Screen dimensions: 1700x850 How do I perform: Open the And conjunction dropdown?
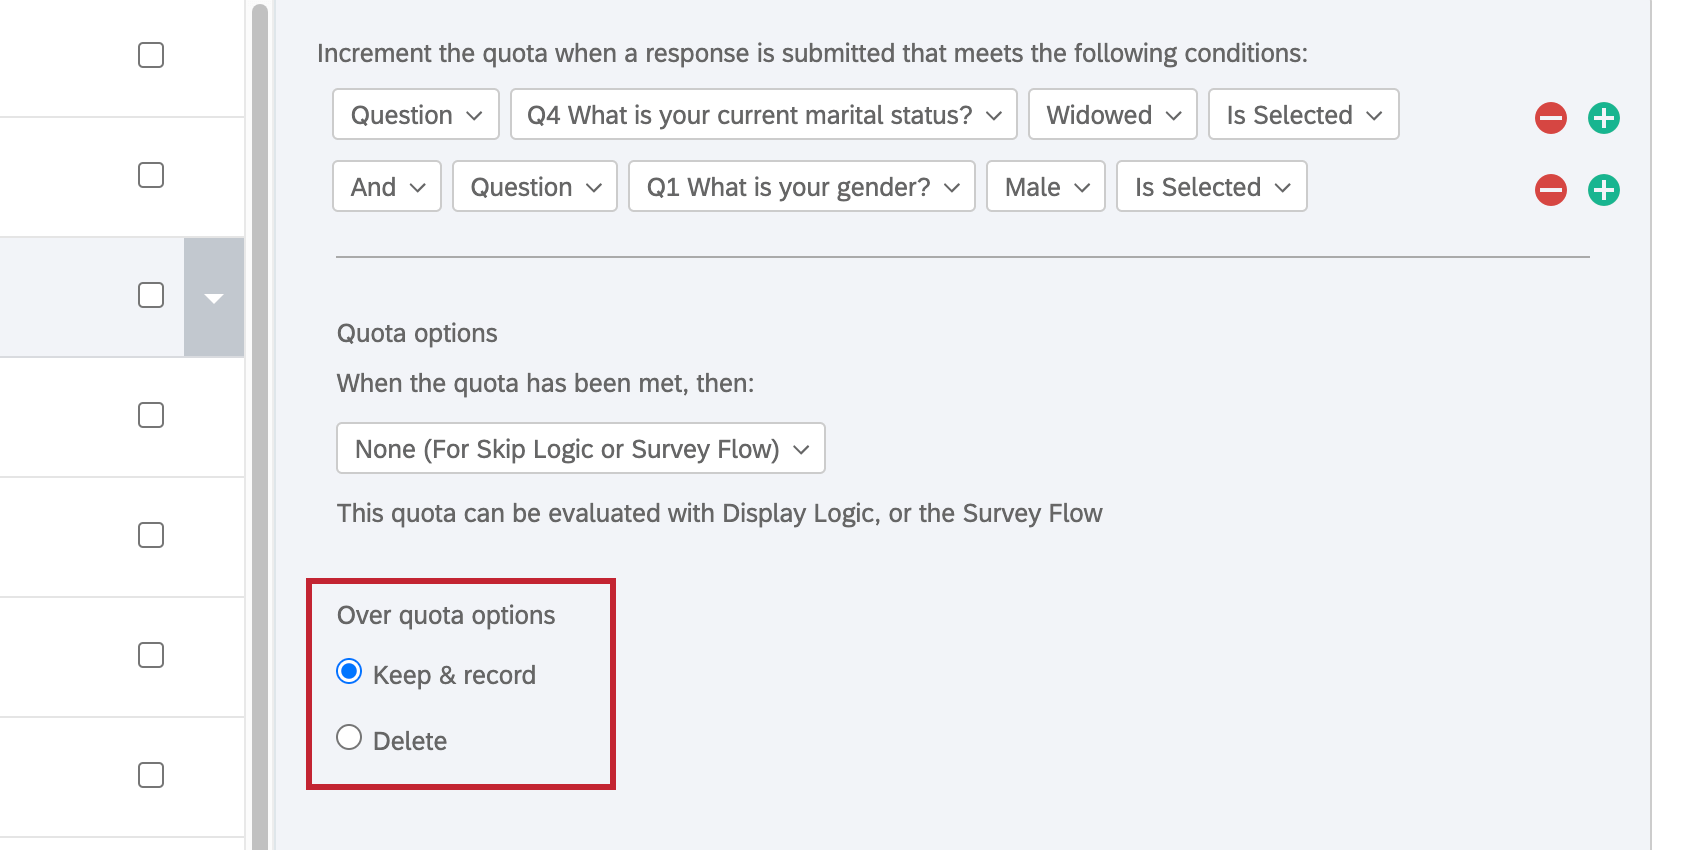tap(387, 186)
